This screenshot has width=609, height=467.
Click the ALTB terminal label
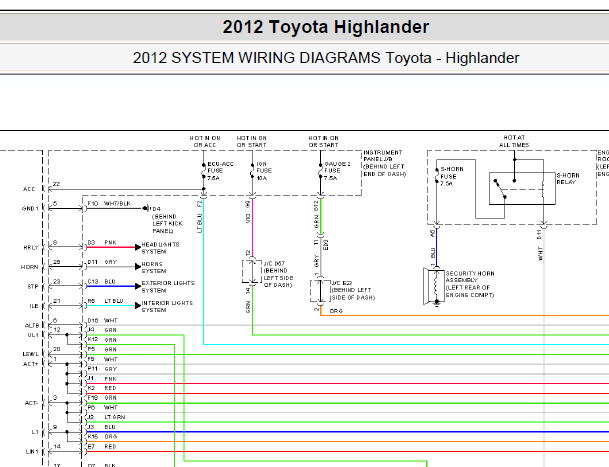[32, 326]
